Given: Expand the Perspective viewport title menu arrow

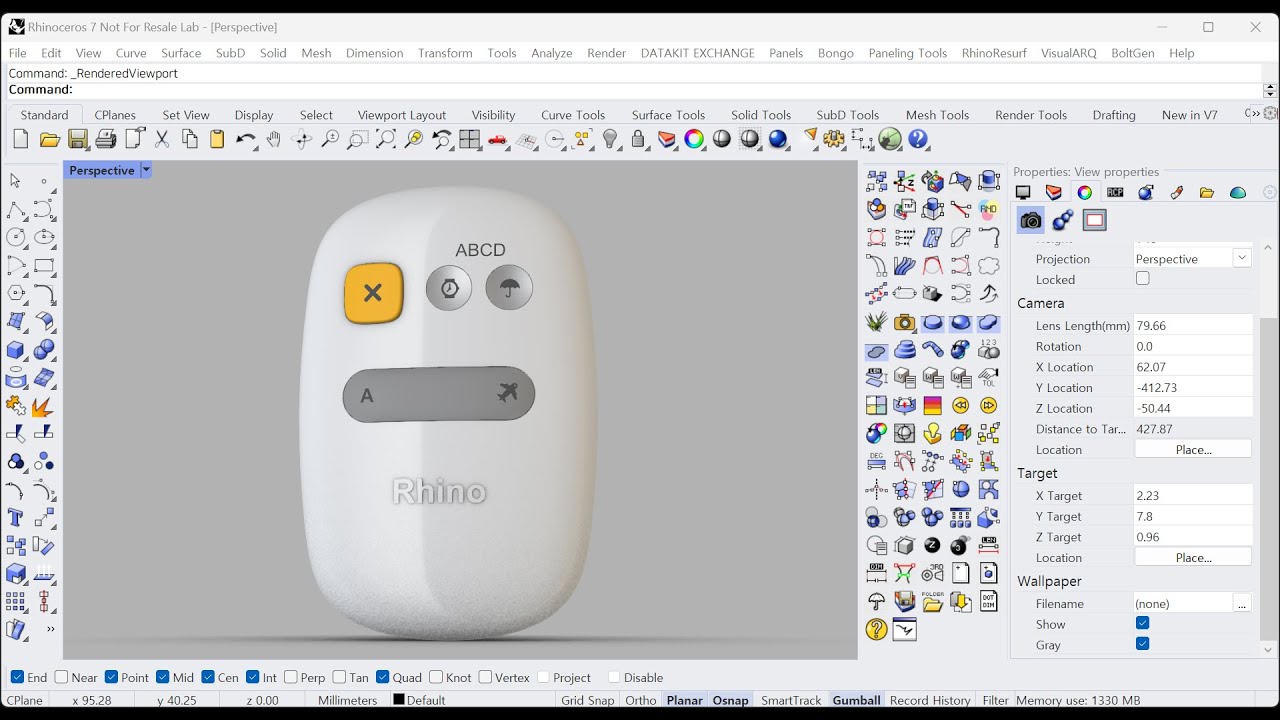Looking at the screenshot, I should tap(146, 170).
